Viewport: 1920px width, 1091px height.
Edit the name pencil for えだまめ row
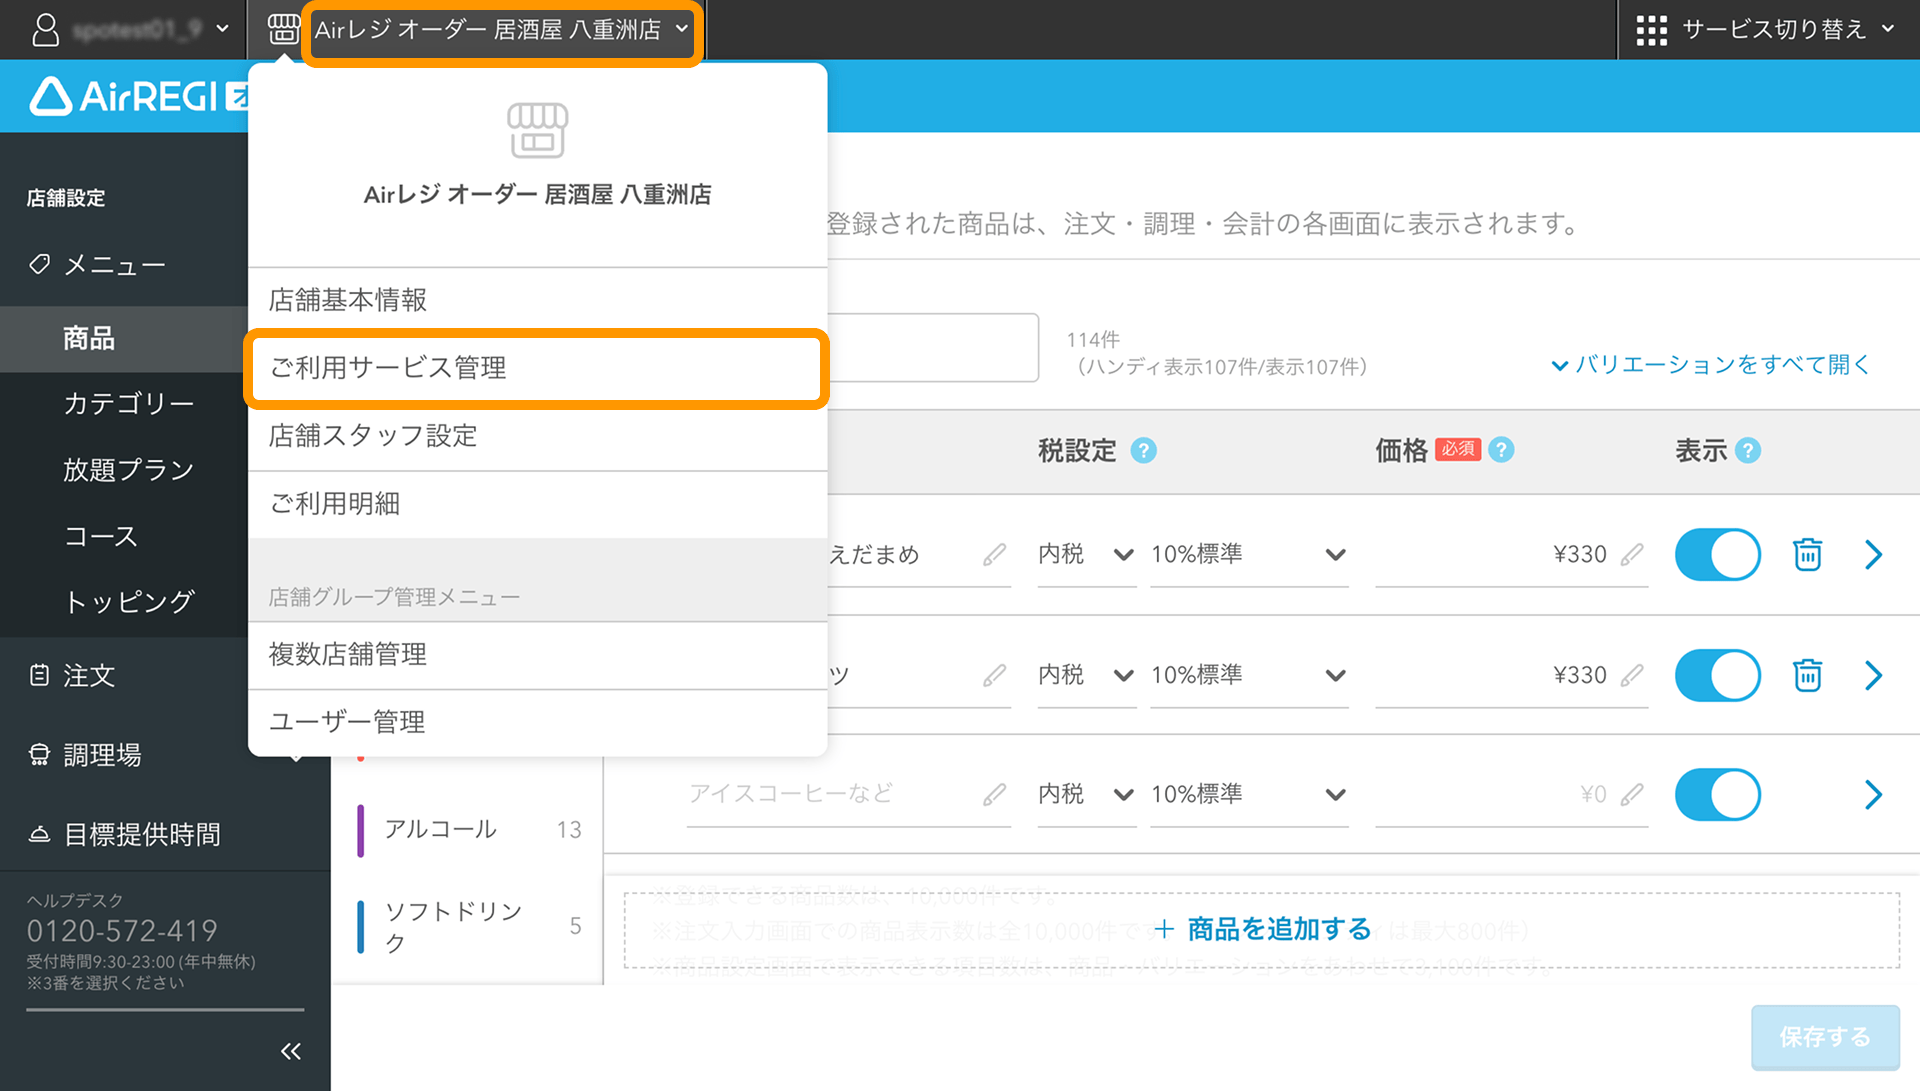[994, 554]
